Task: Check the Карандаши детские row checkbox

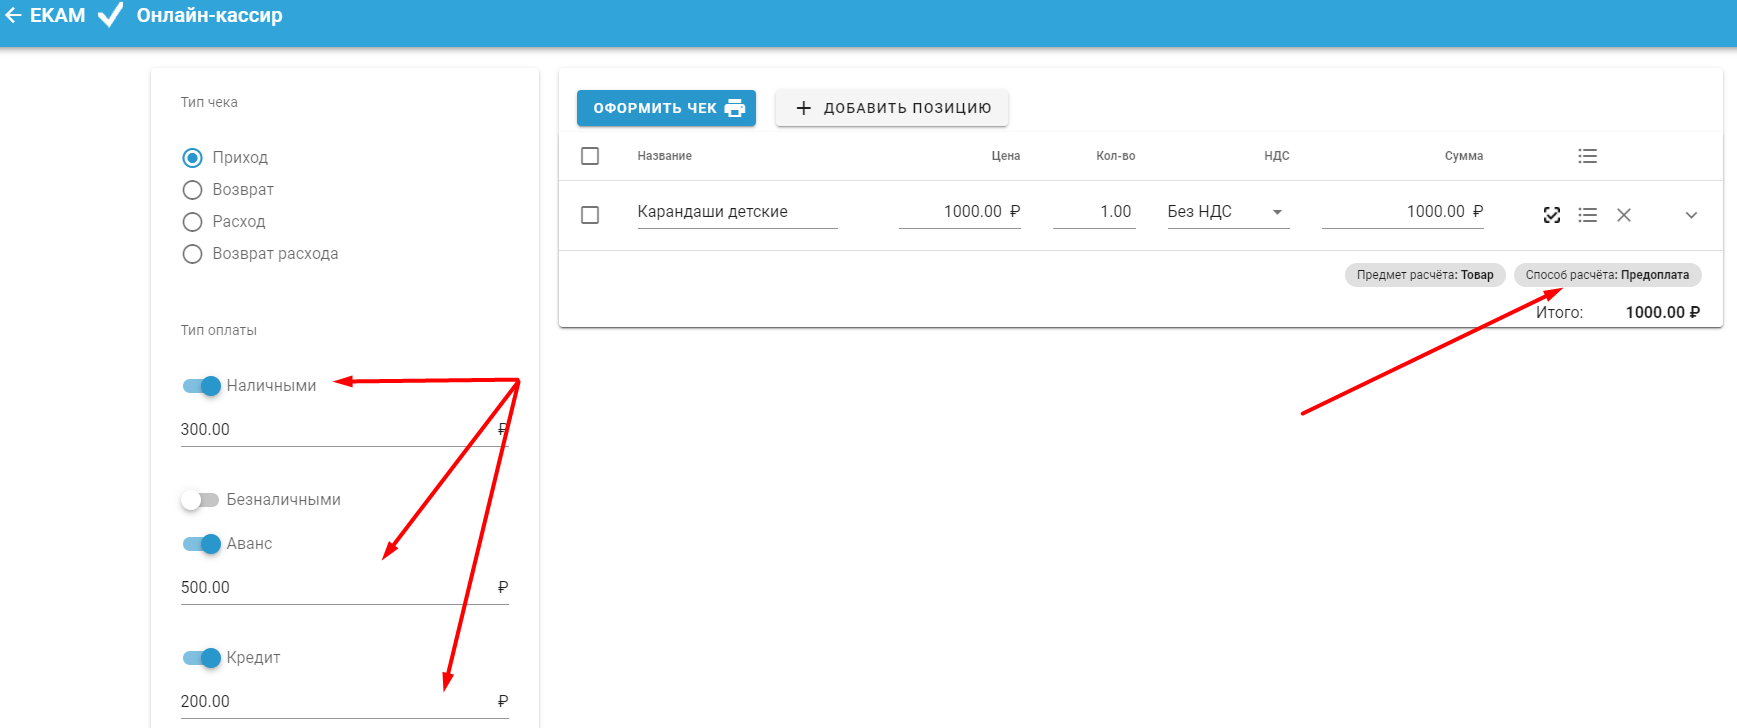Action: (x=590, y=215)
